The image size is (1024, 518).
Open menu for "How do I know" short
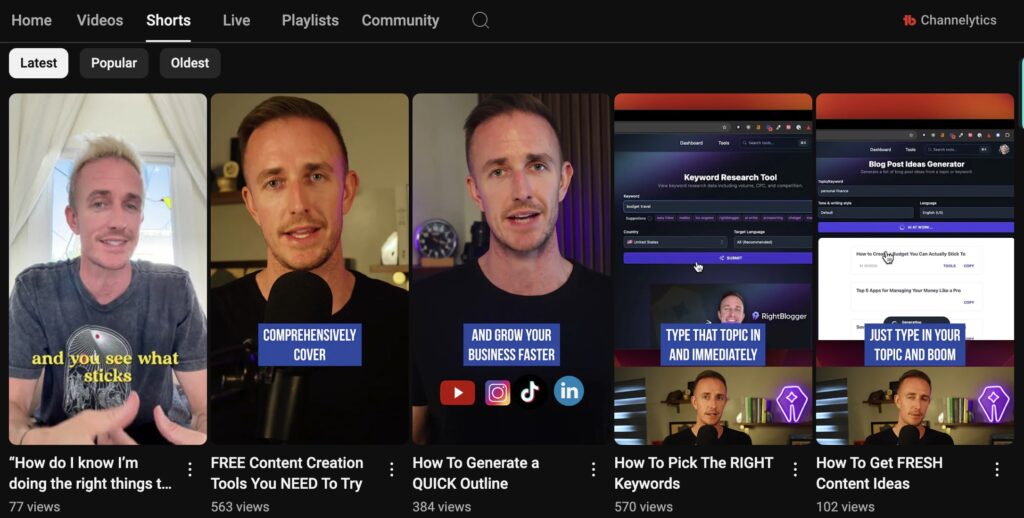[189, 469]
